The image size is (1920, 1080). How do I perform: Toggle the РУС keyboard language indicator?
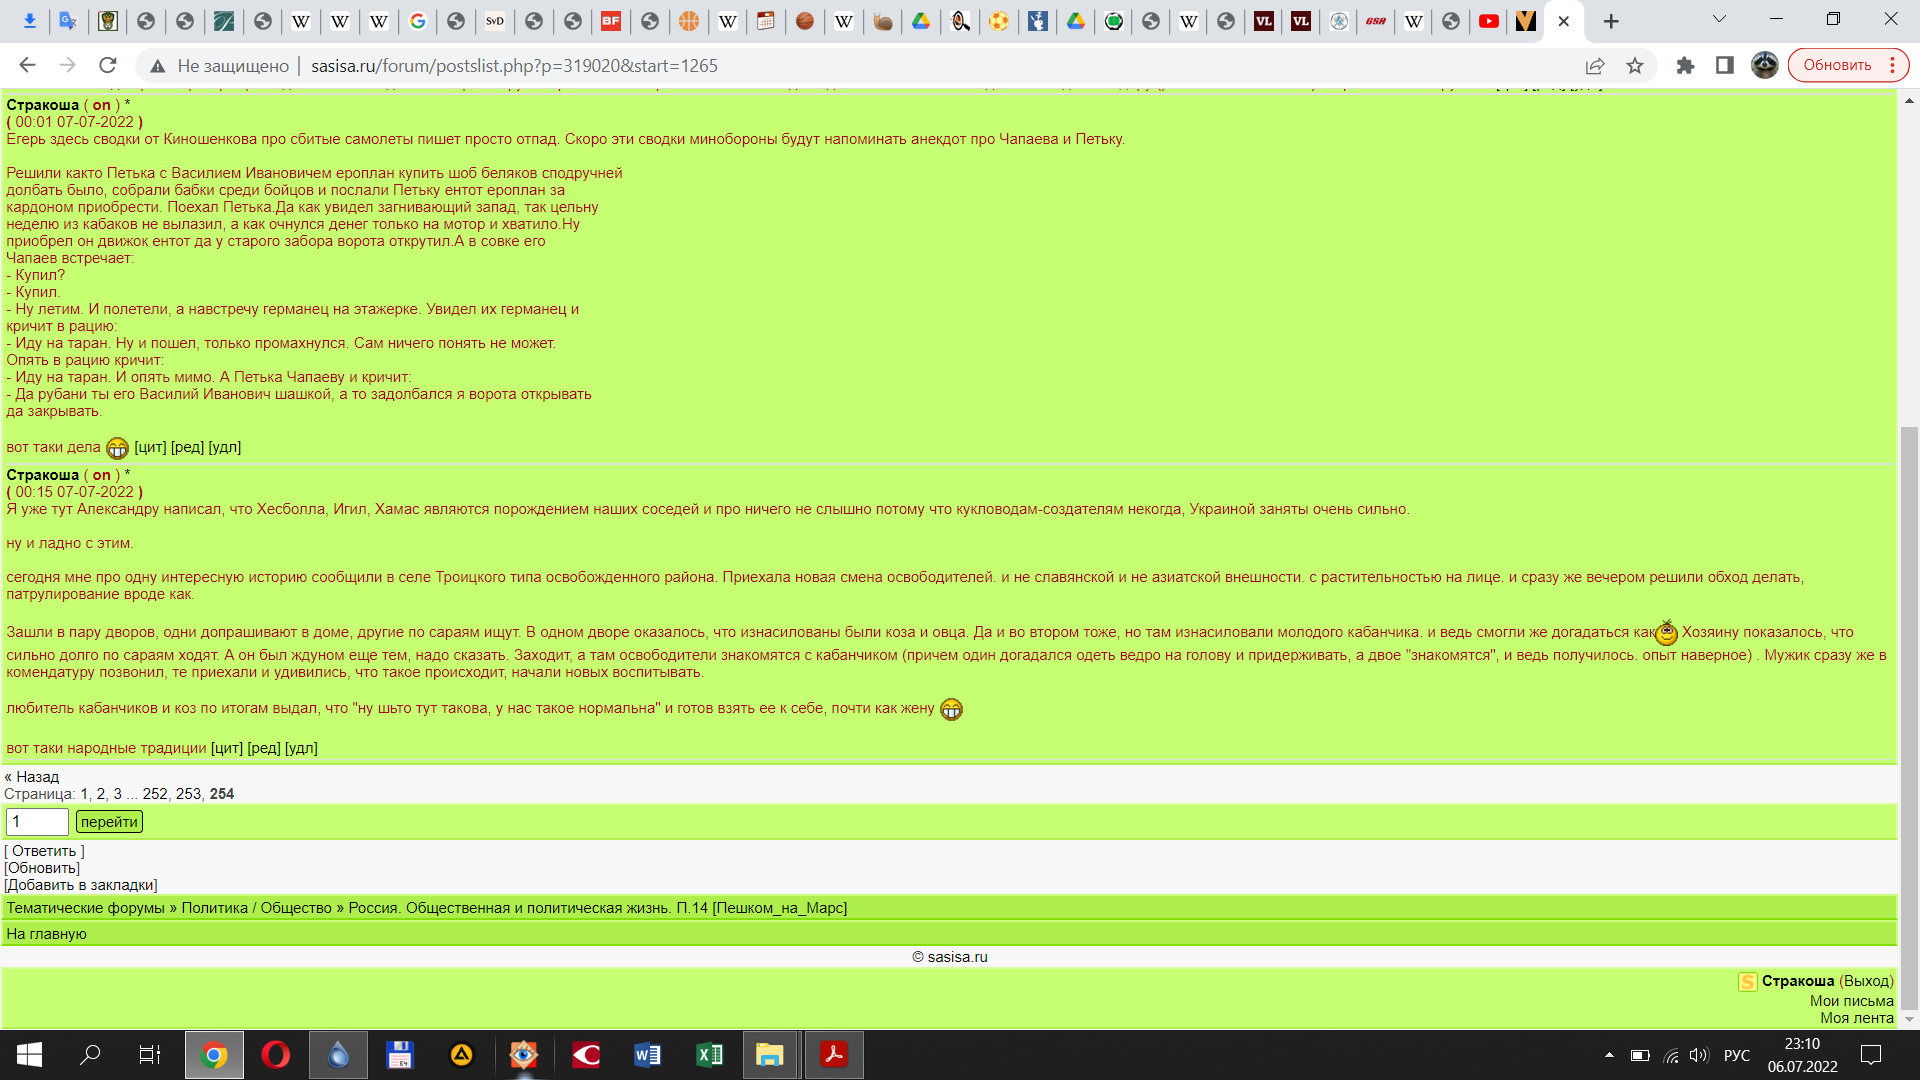tap(1737, 1055)
